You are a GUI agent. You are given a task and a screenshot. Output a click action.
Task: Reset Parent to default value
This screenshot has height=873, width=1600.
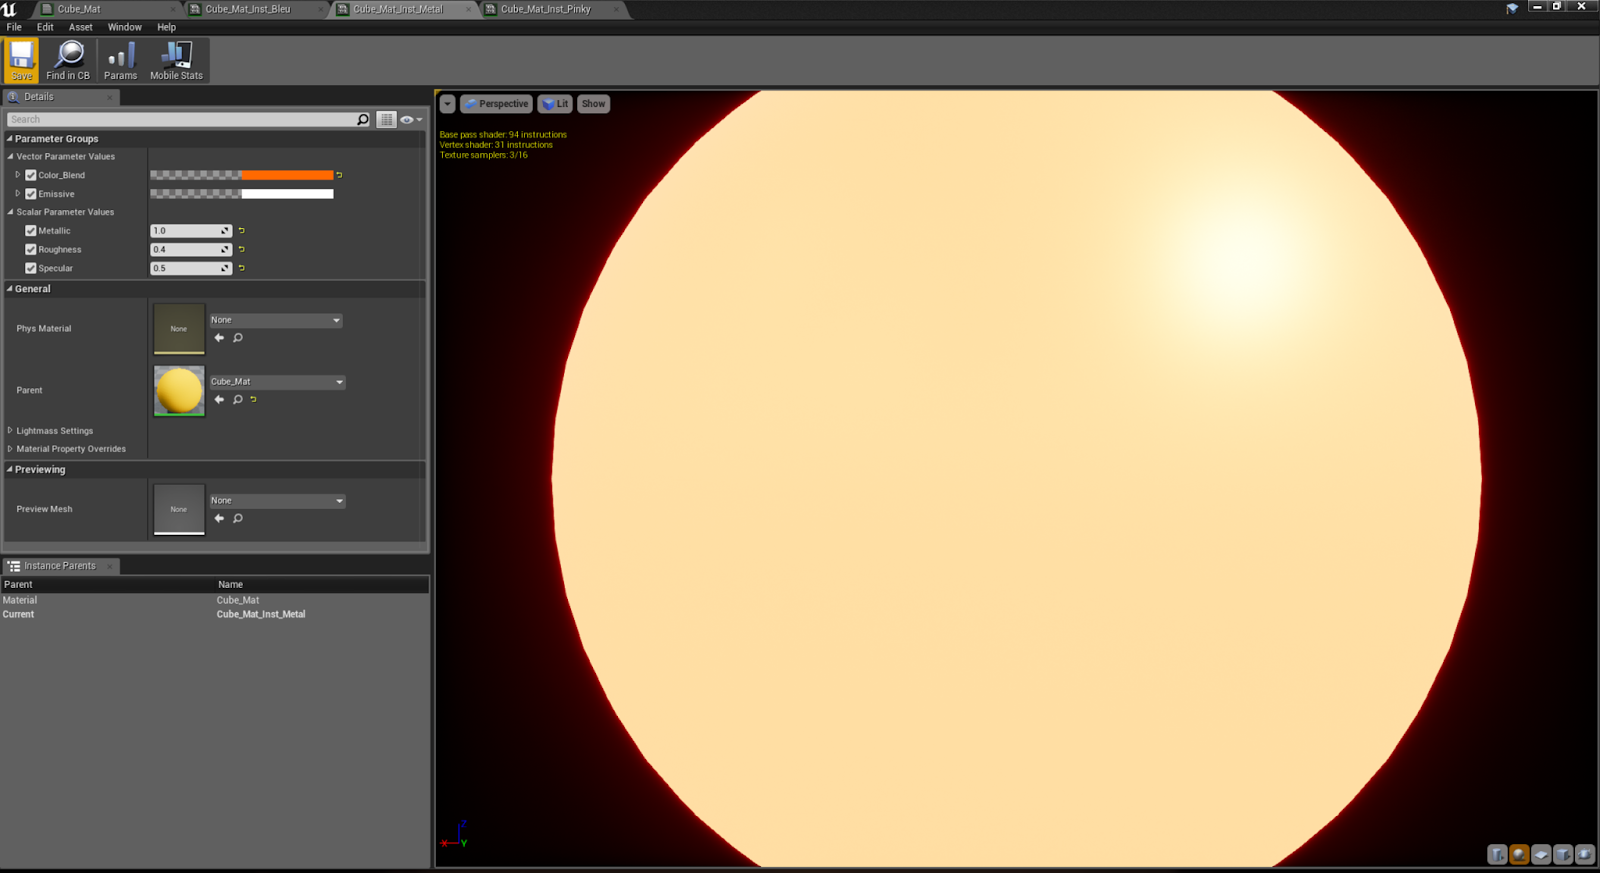pos(253,399)
